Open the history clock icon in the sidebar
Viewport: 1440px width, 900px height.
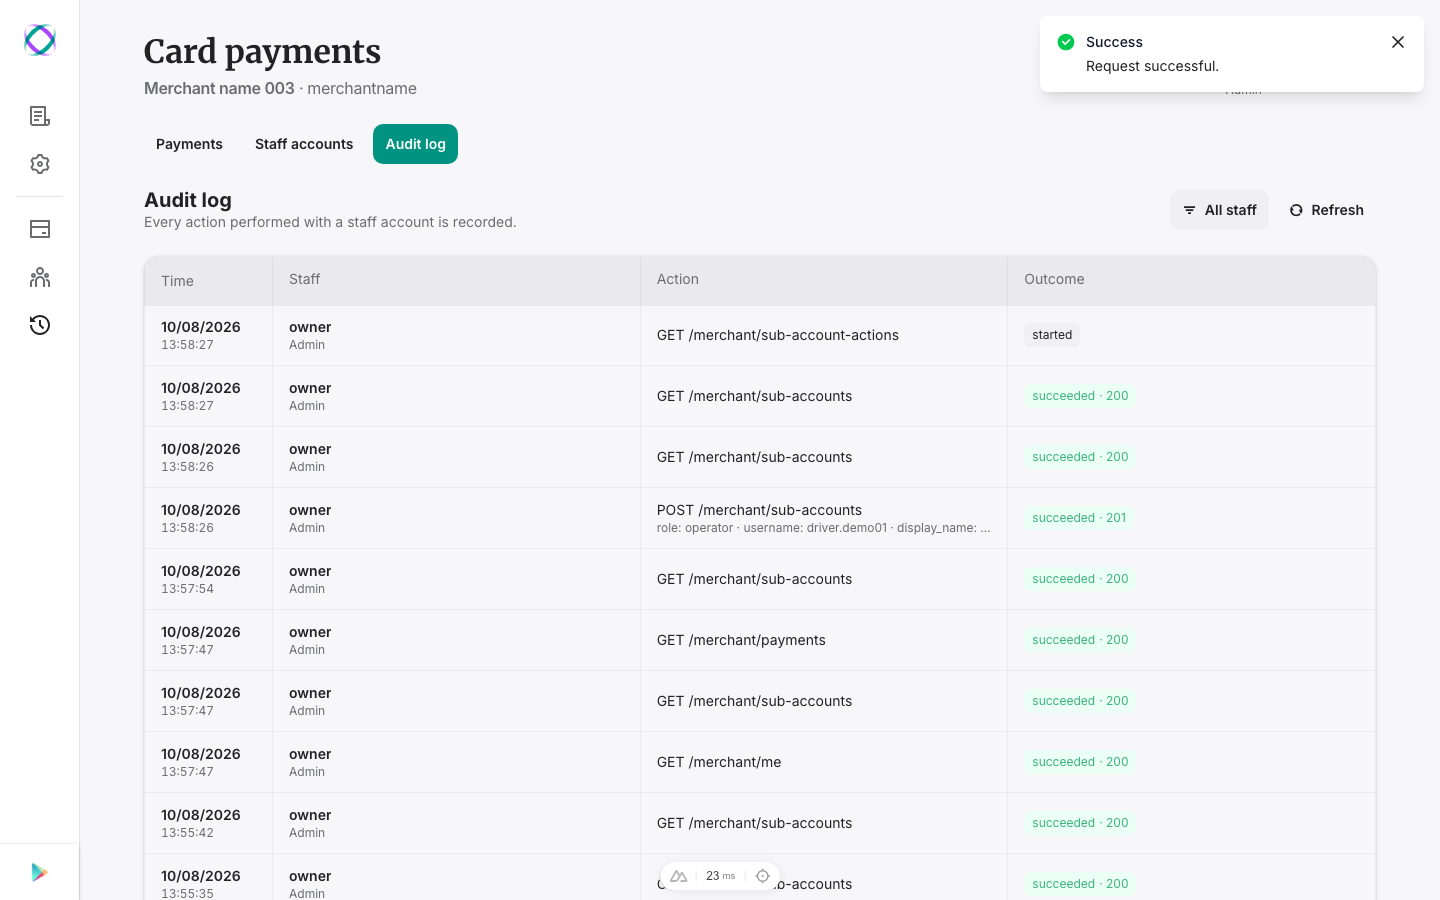coord(40,325)
